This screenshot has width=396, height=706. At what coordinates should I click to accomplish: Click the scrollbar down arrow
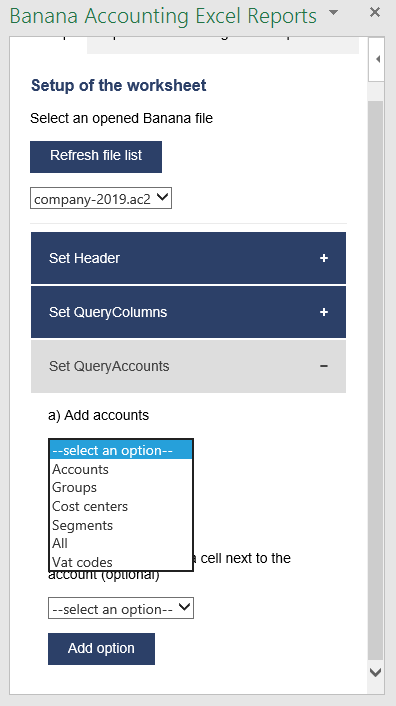pos(375,672)
